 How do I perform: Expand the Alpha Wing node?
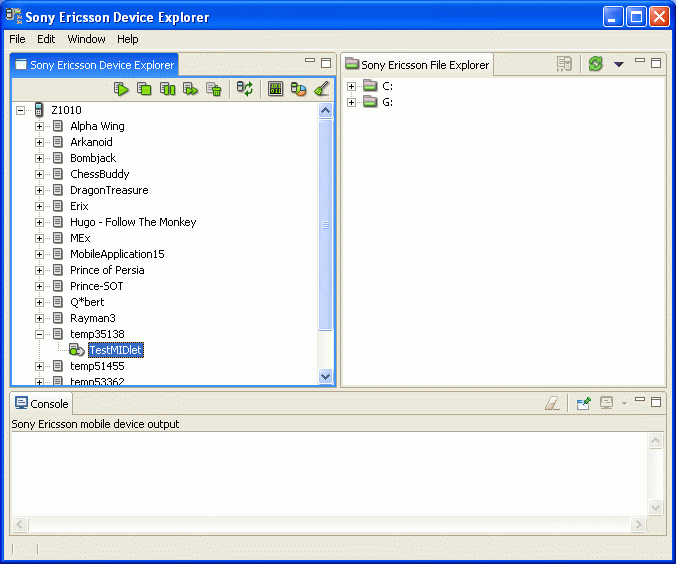click(39, 126)
